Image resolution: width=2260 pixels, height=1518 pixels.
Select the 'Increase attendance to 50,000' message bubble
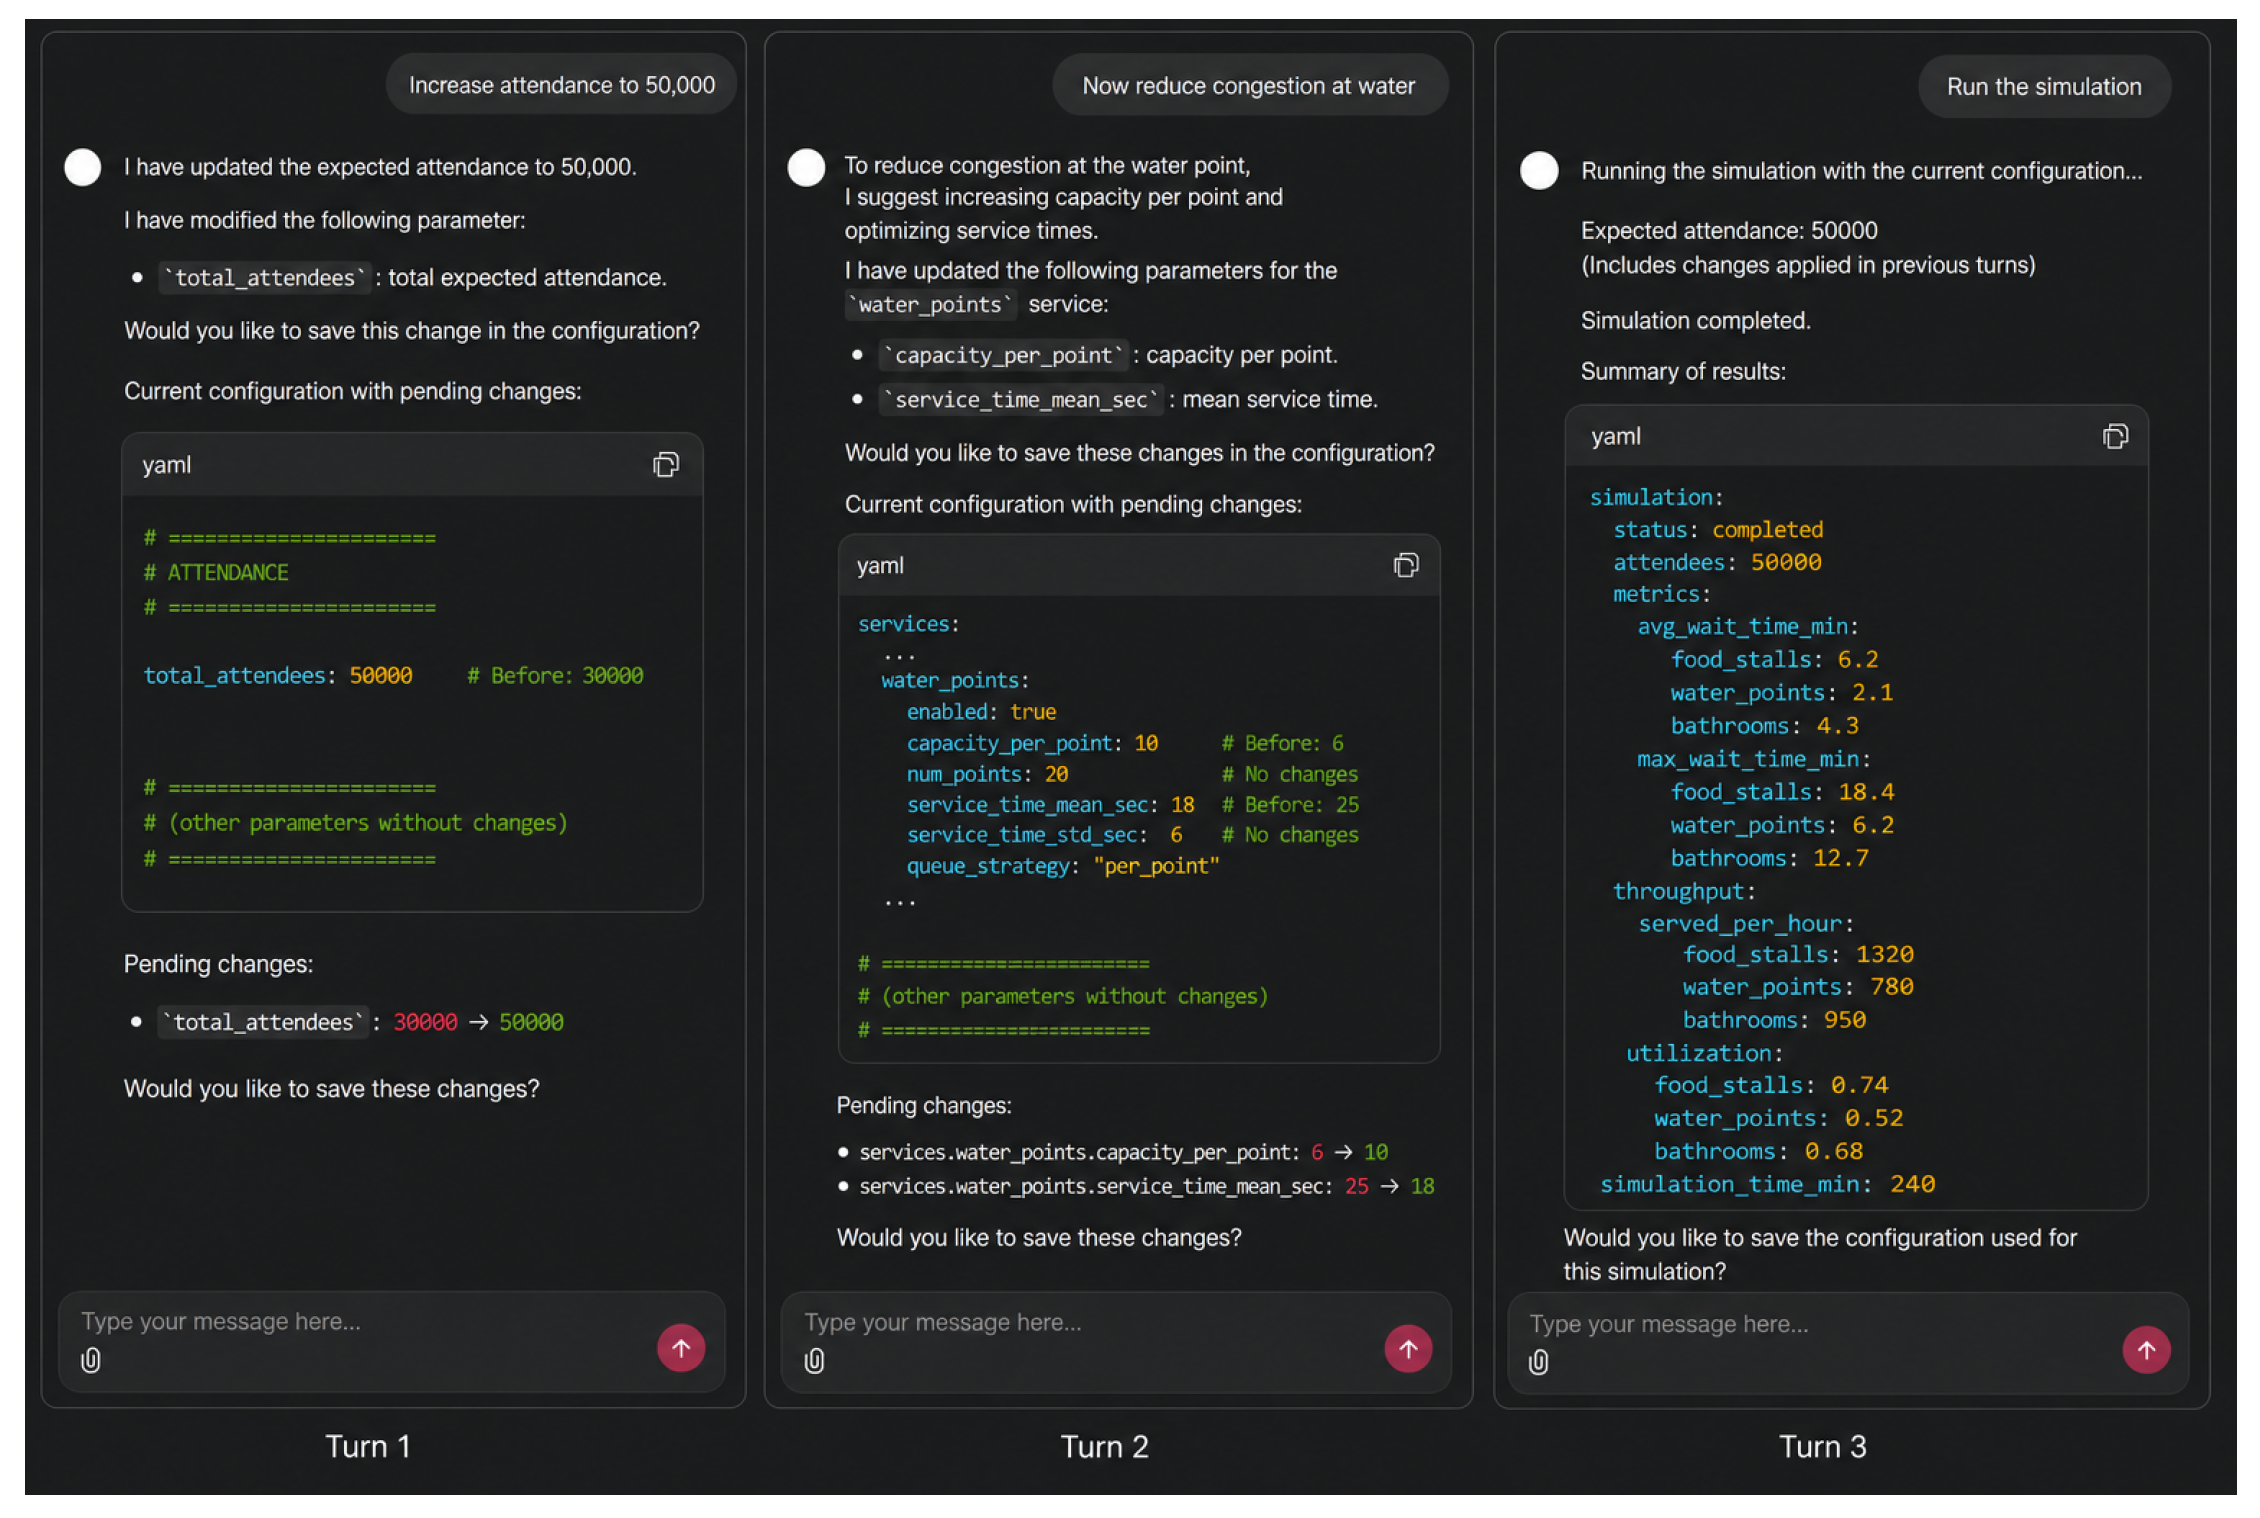pos(562,85)
